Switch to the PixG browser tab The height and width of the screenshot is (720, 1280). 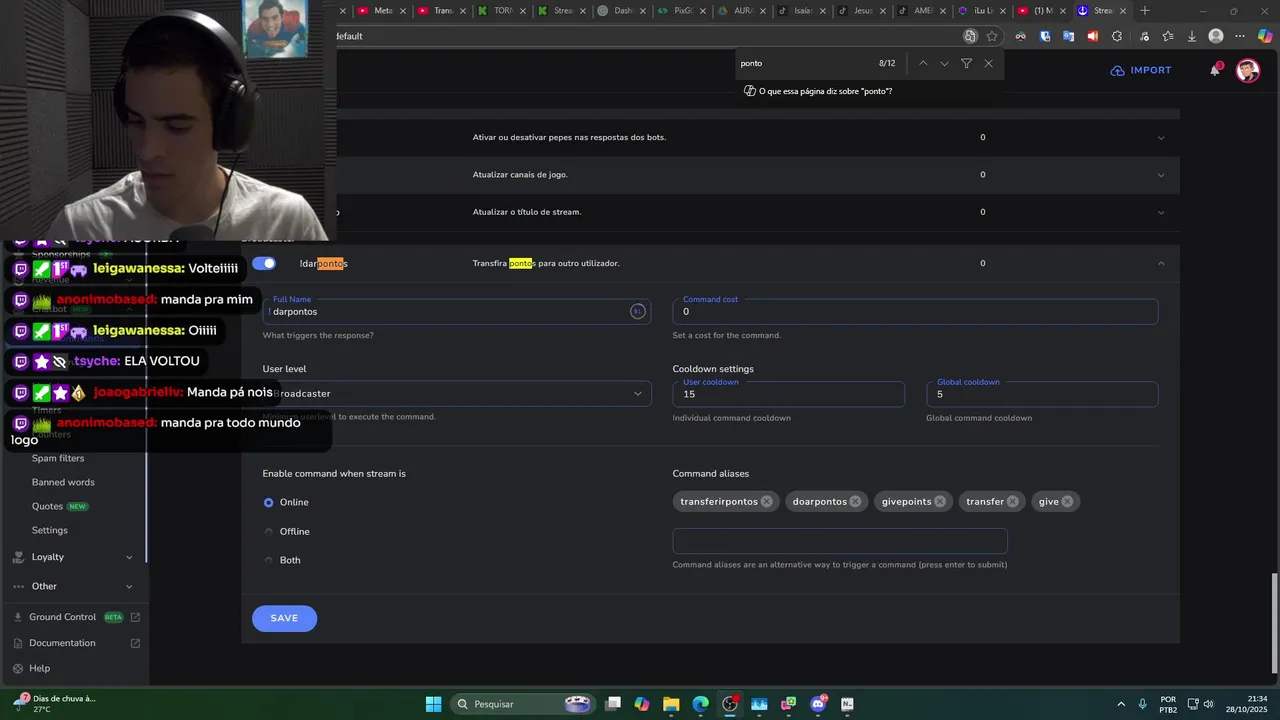click(680, 11)
